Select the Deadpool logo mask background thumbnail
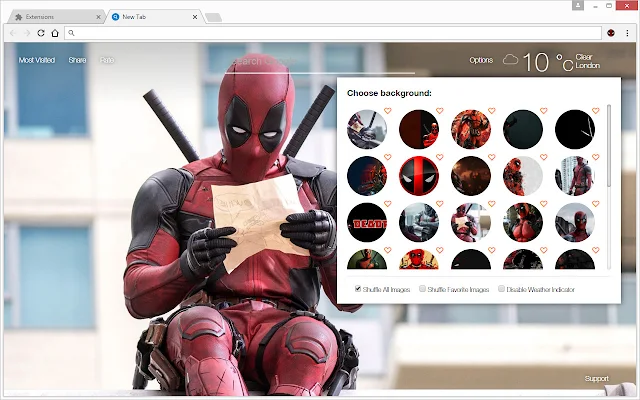This screenshot has height=400, width=640. 419,176
